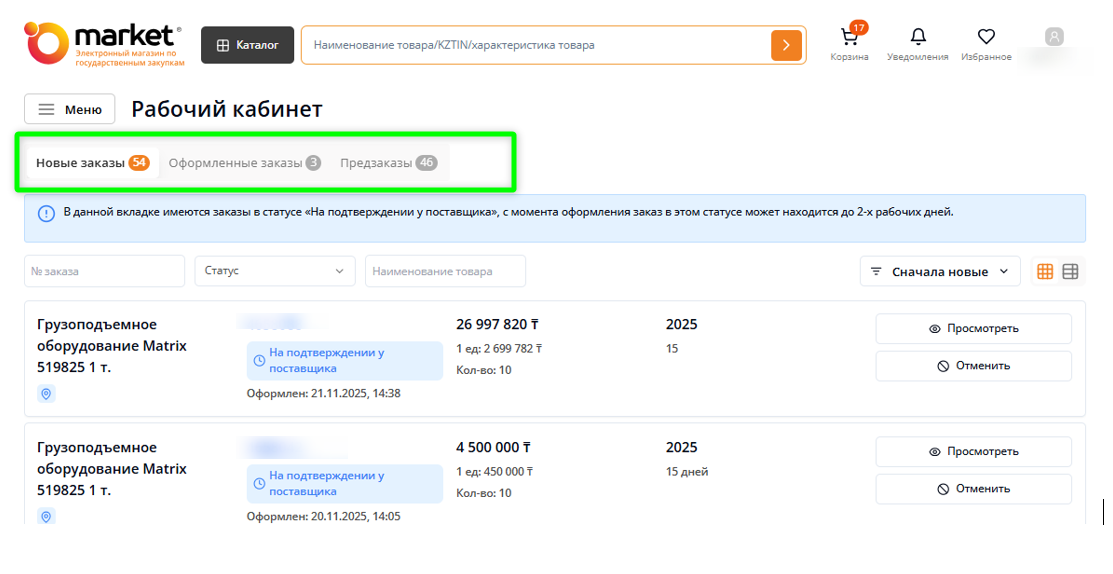This screenshot has height=574, width=1113.
Task: Click the user profile avatar icon
Action: point(1054,37)
